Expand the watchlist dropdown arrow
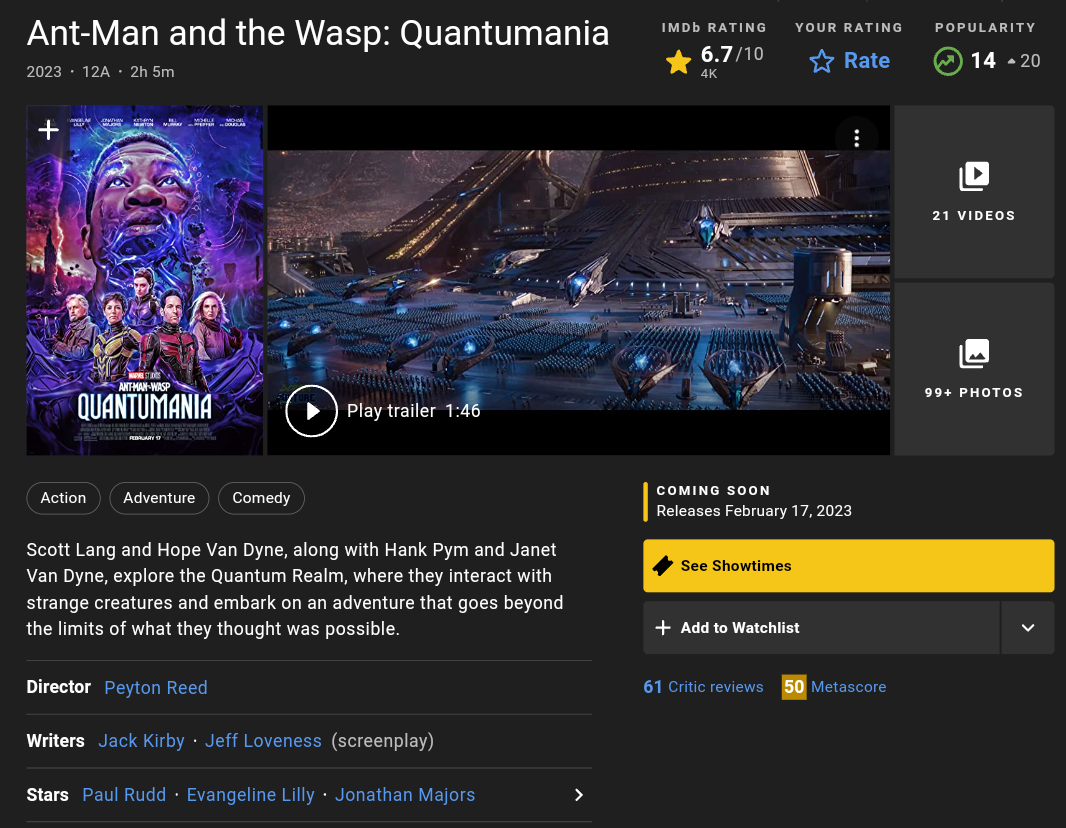 [1027, 628]
